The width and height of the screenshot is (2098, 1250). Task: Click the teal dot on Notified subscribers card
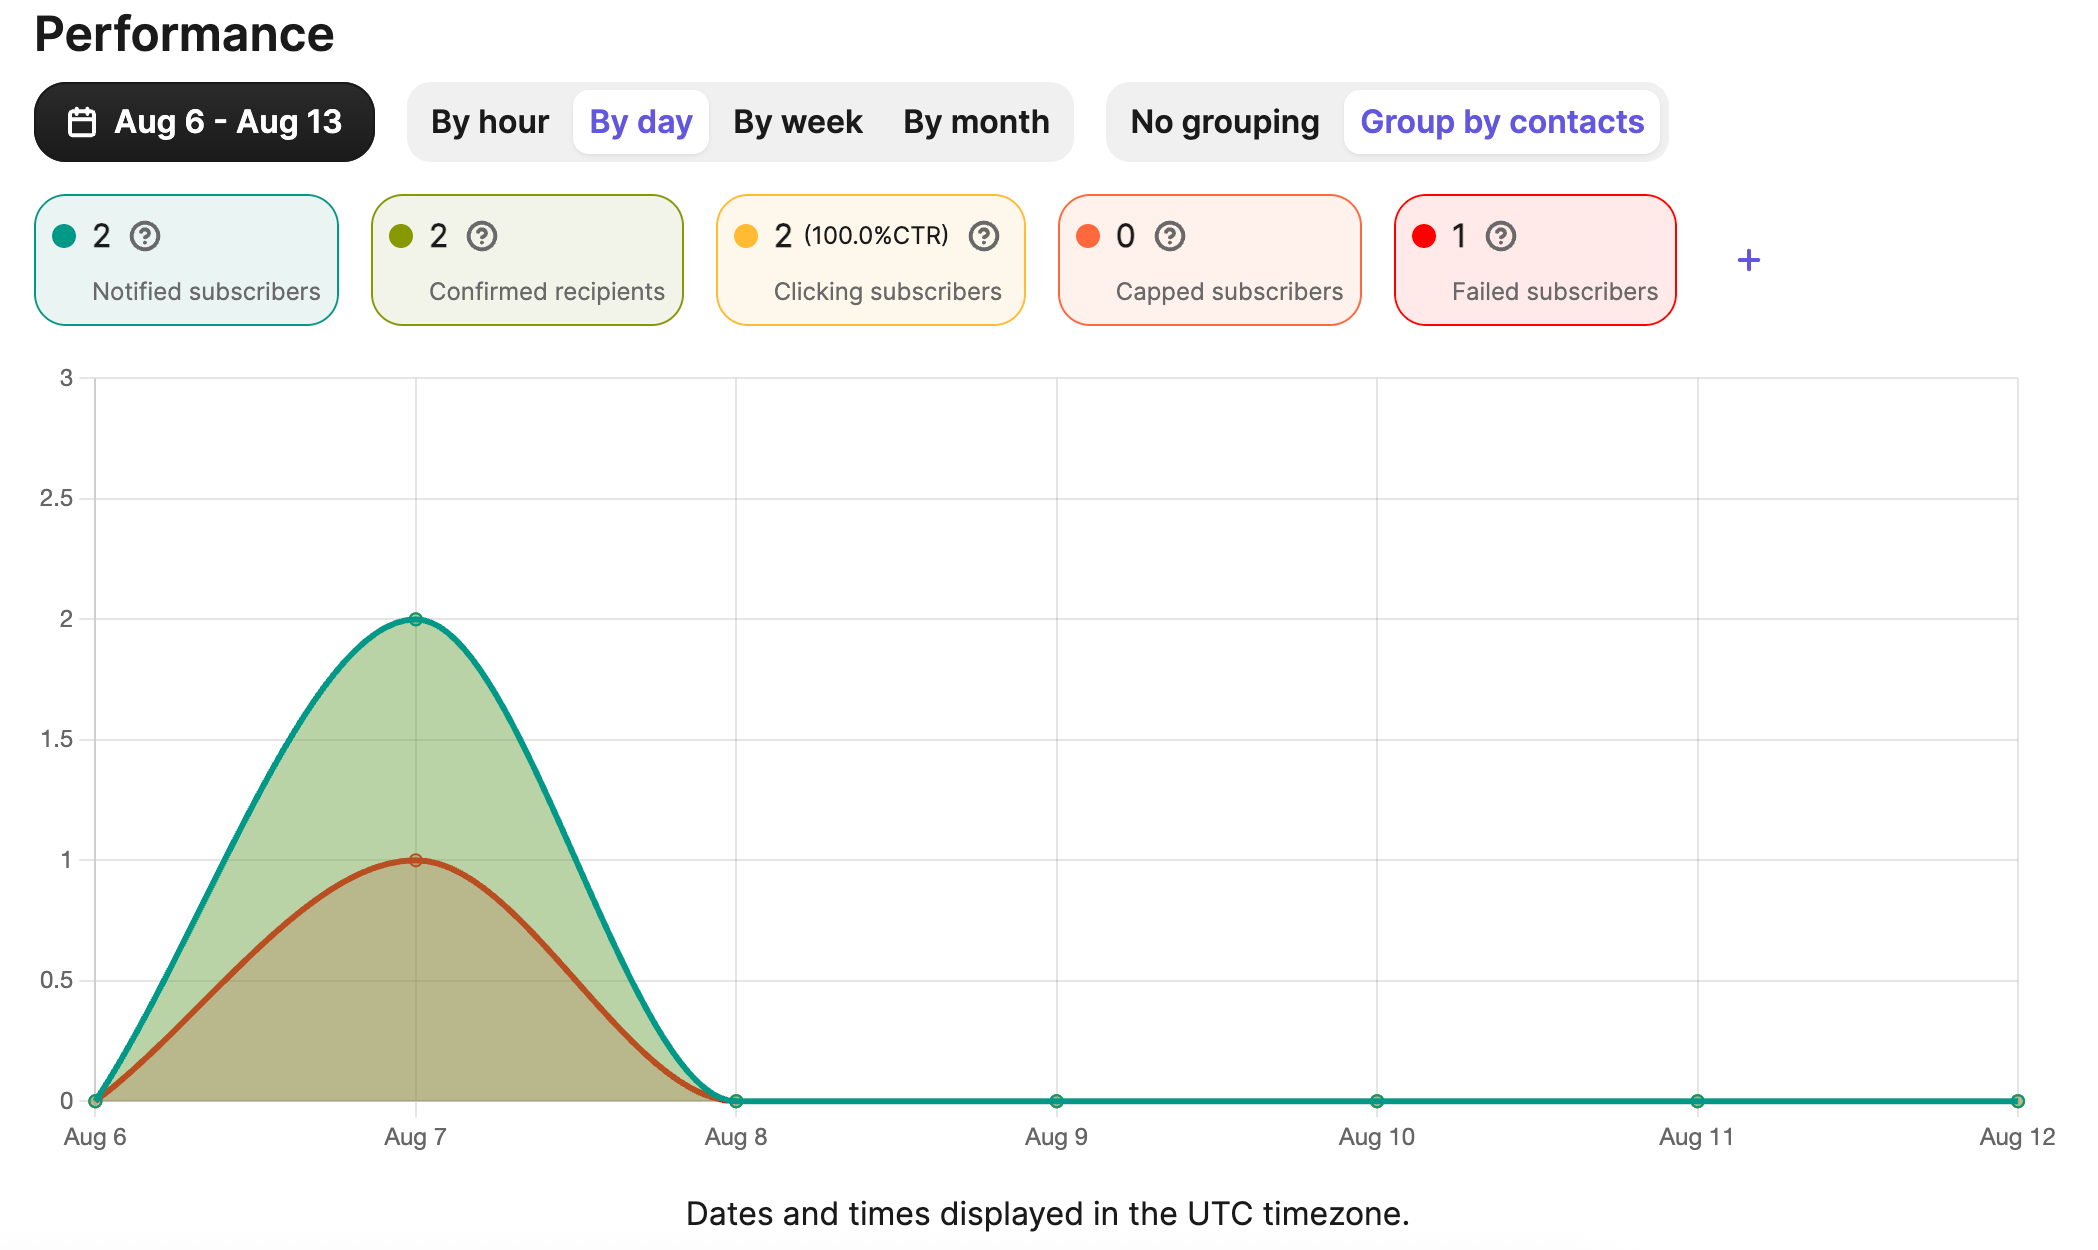pyautogui.click(x=63, y=236)
